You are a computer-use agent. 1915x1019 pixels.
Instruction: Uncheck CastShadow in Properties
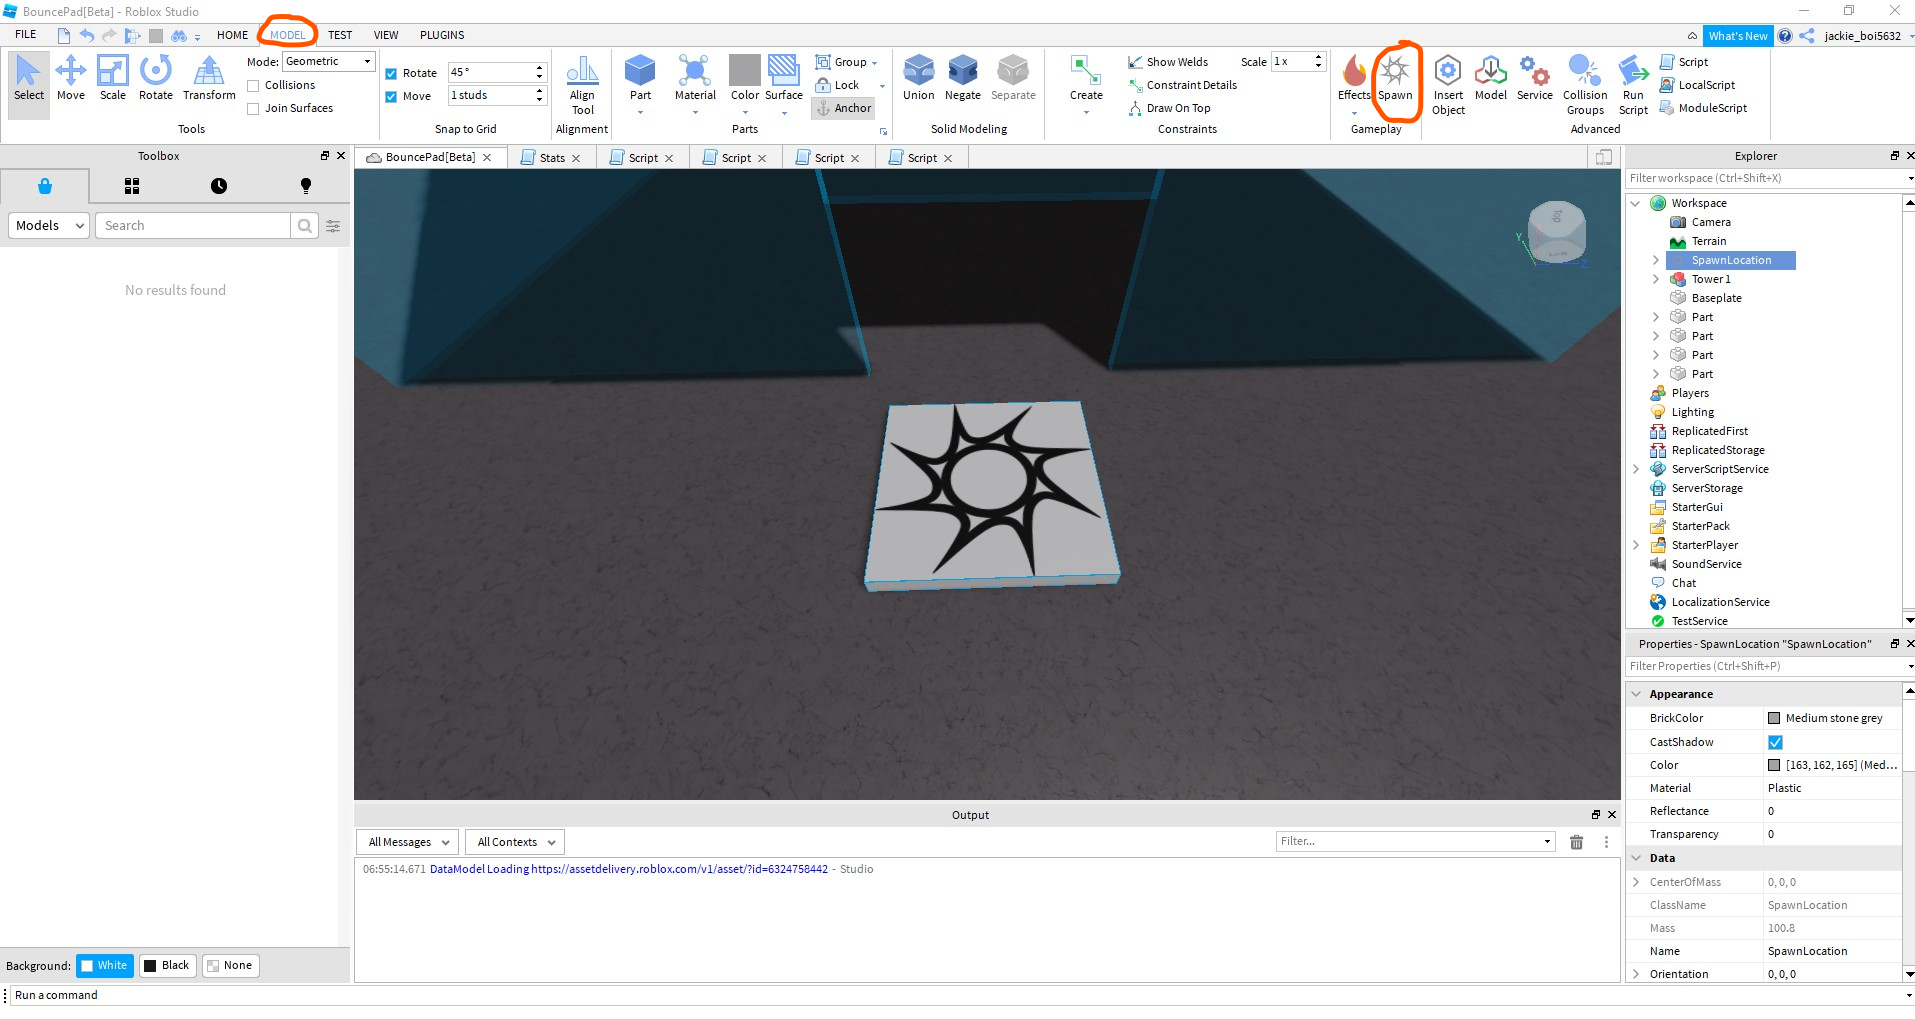(1776, 742)
